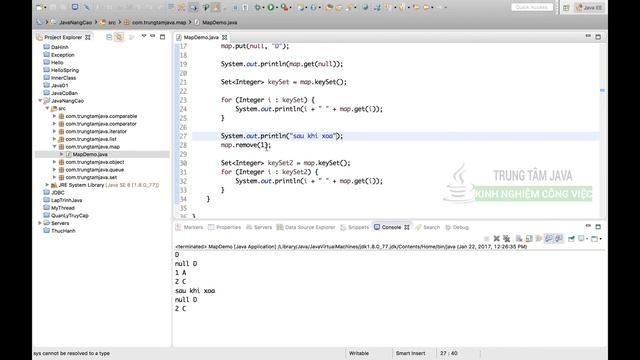
Task: Toggle Show Console When Standard Error Changes
Action: click(x=559, y=238)
